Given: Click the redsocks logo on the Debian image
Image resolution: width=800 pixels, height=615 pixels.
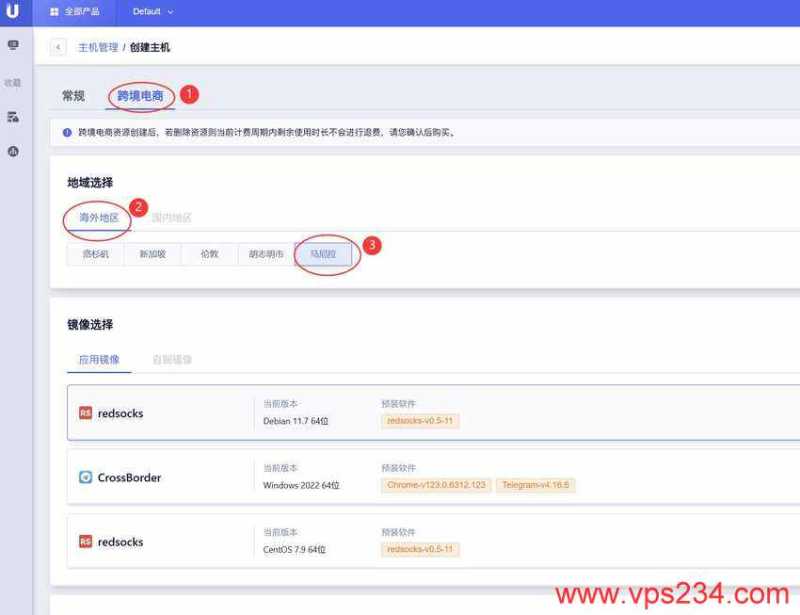Looking at the screenshot, I should (85, 413).
